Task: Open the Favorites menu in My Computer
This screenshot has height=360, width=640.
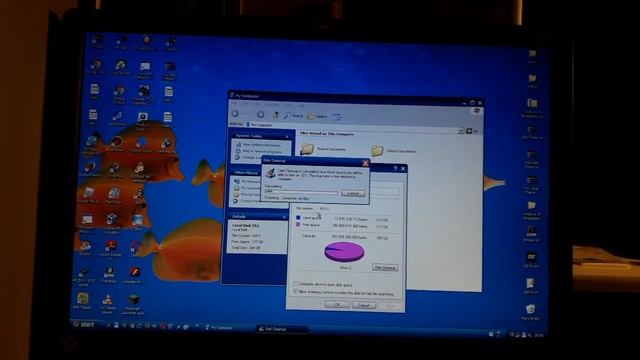Action: coord(272,104)
